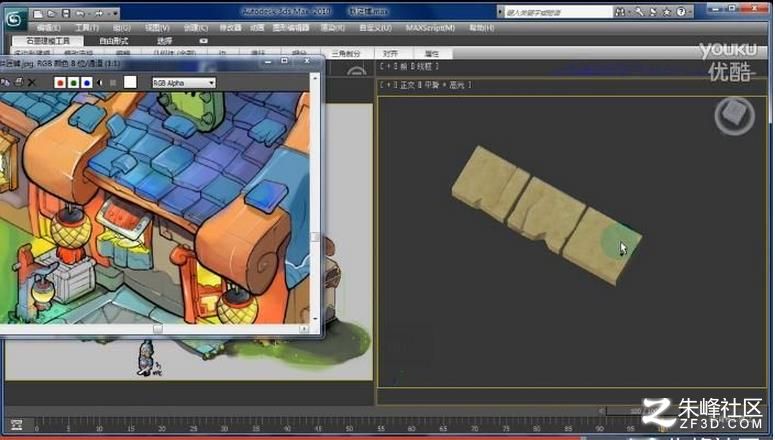Image resolution: width=775 pixels, height=440 pixels.
Task: Switch to the 选择 ribbon tab
Action: pos(165,41)
